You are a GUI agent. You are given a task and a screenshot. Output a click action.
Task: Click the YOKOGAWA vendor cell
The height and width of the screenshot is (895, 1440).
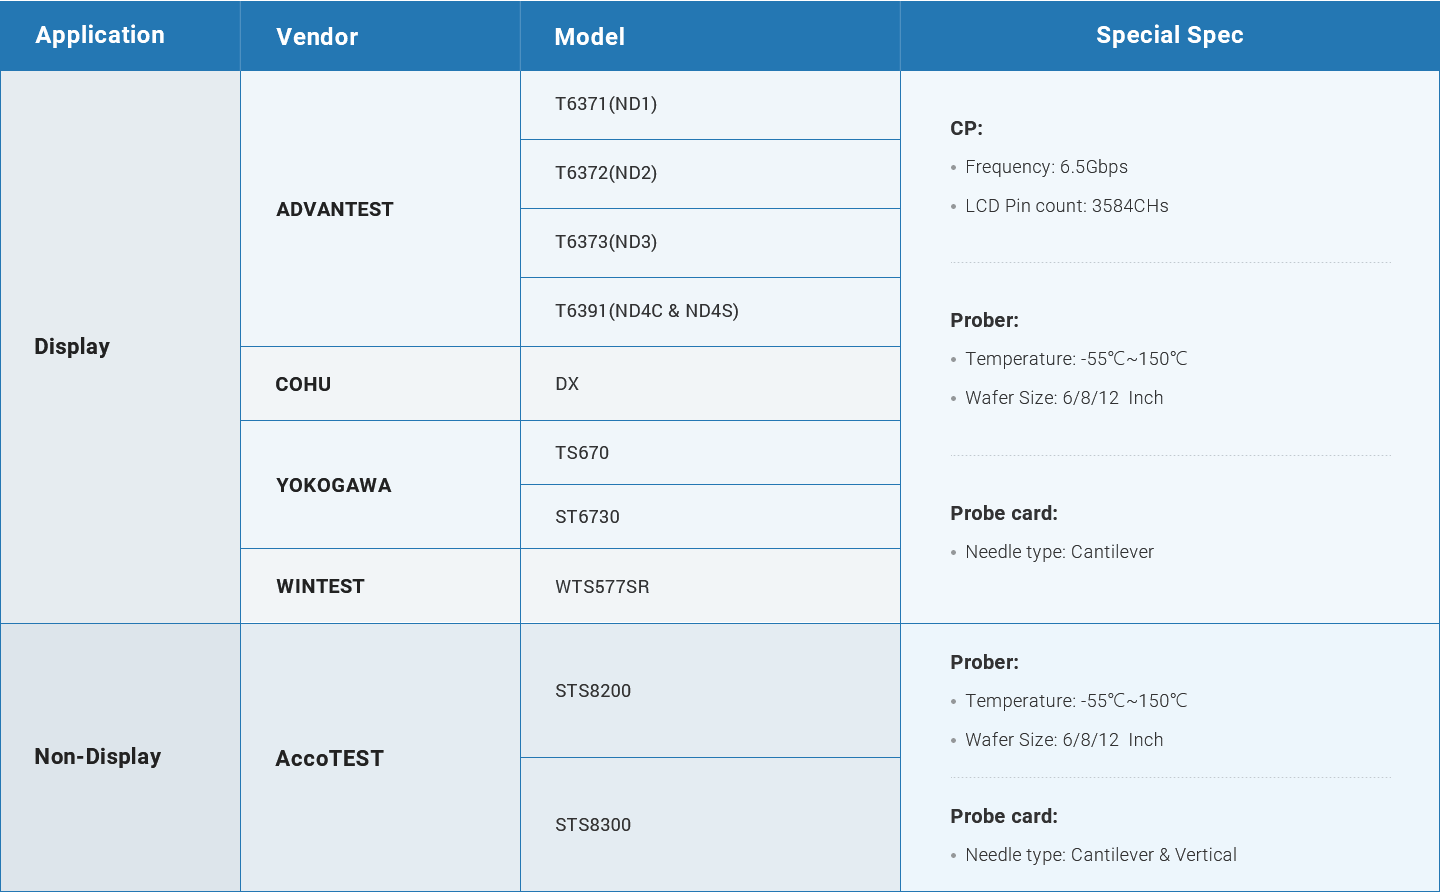click(334, 485)
